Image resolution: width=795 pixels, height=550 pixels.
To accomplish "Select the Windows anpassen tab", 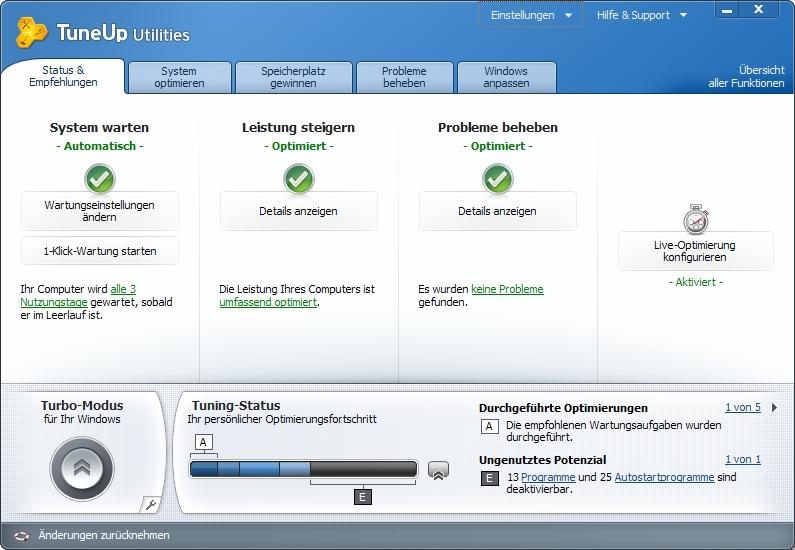I will pos(507,78).
